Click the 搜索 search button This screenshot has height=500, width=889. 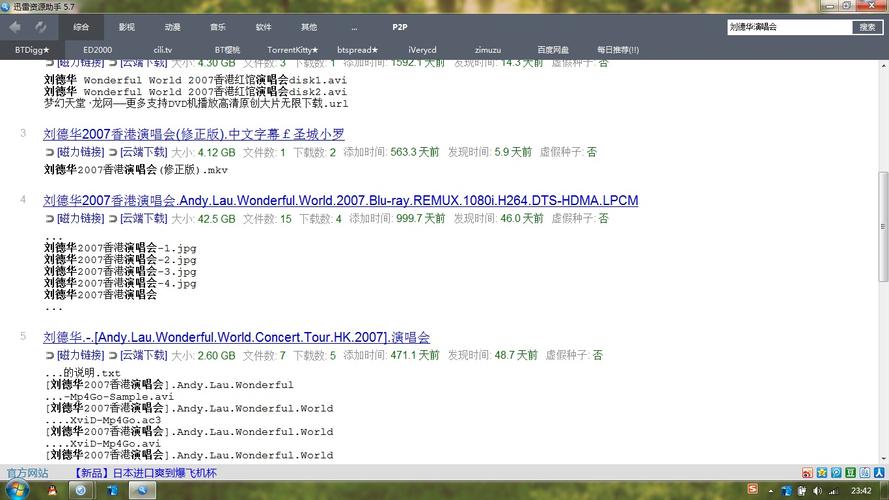[x=867, y=27]
